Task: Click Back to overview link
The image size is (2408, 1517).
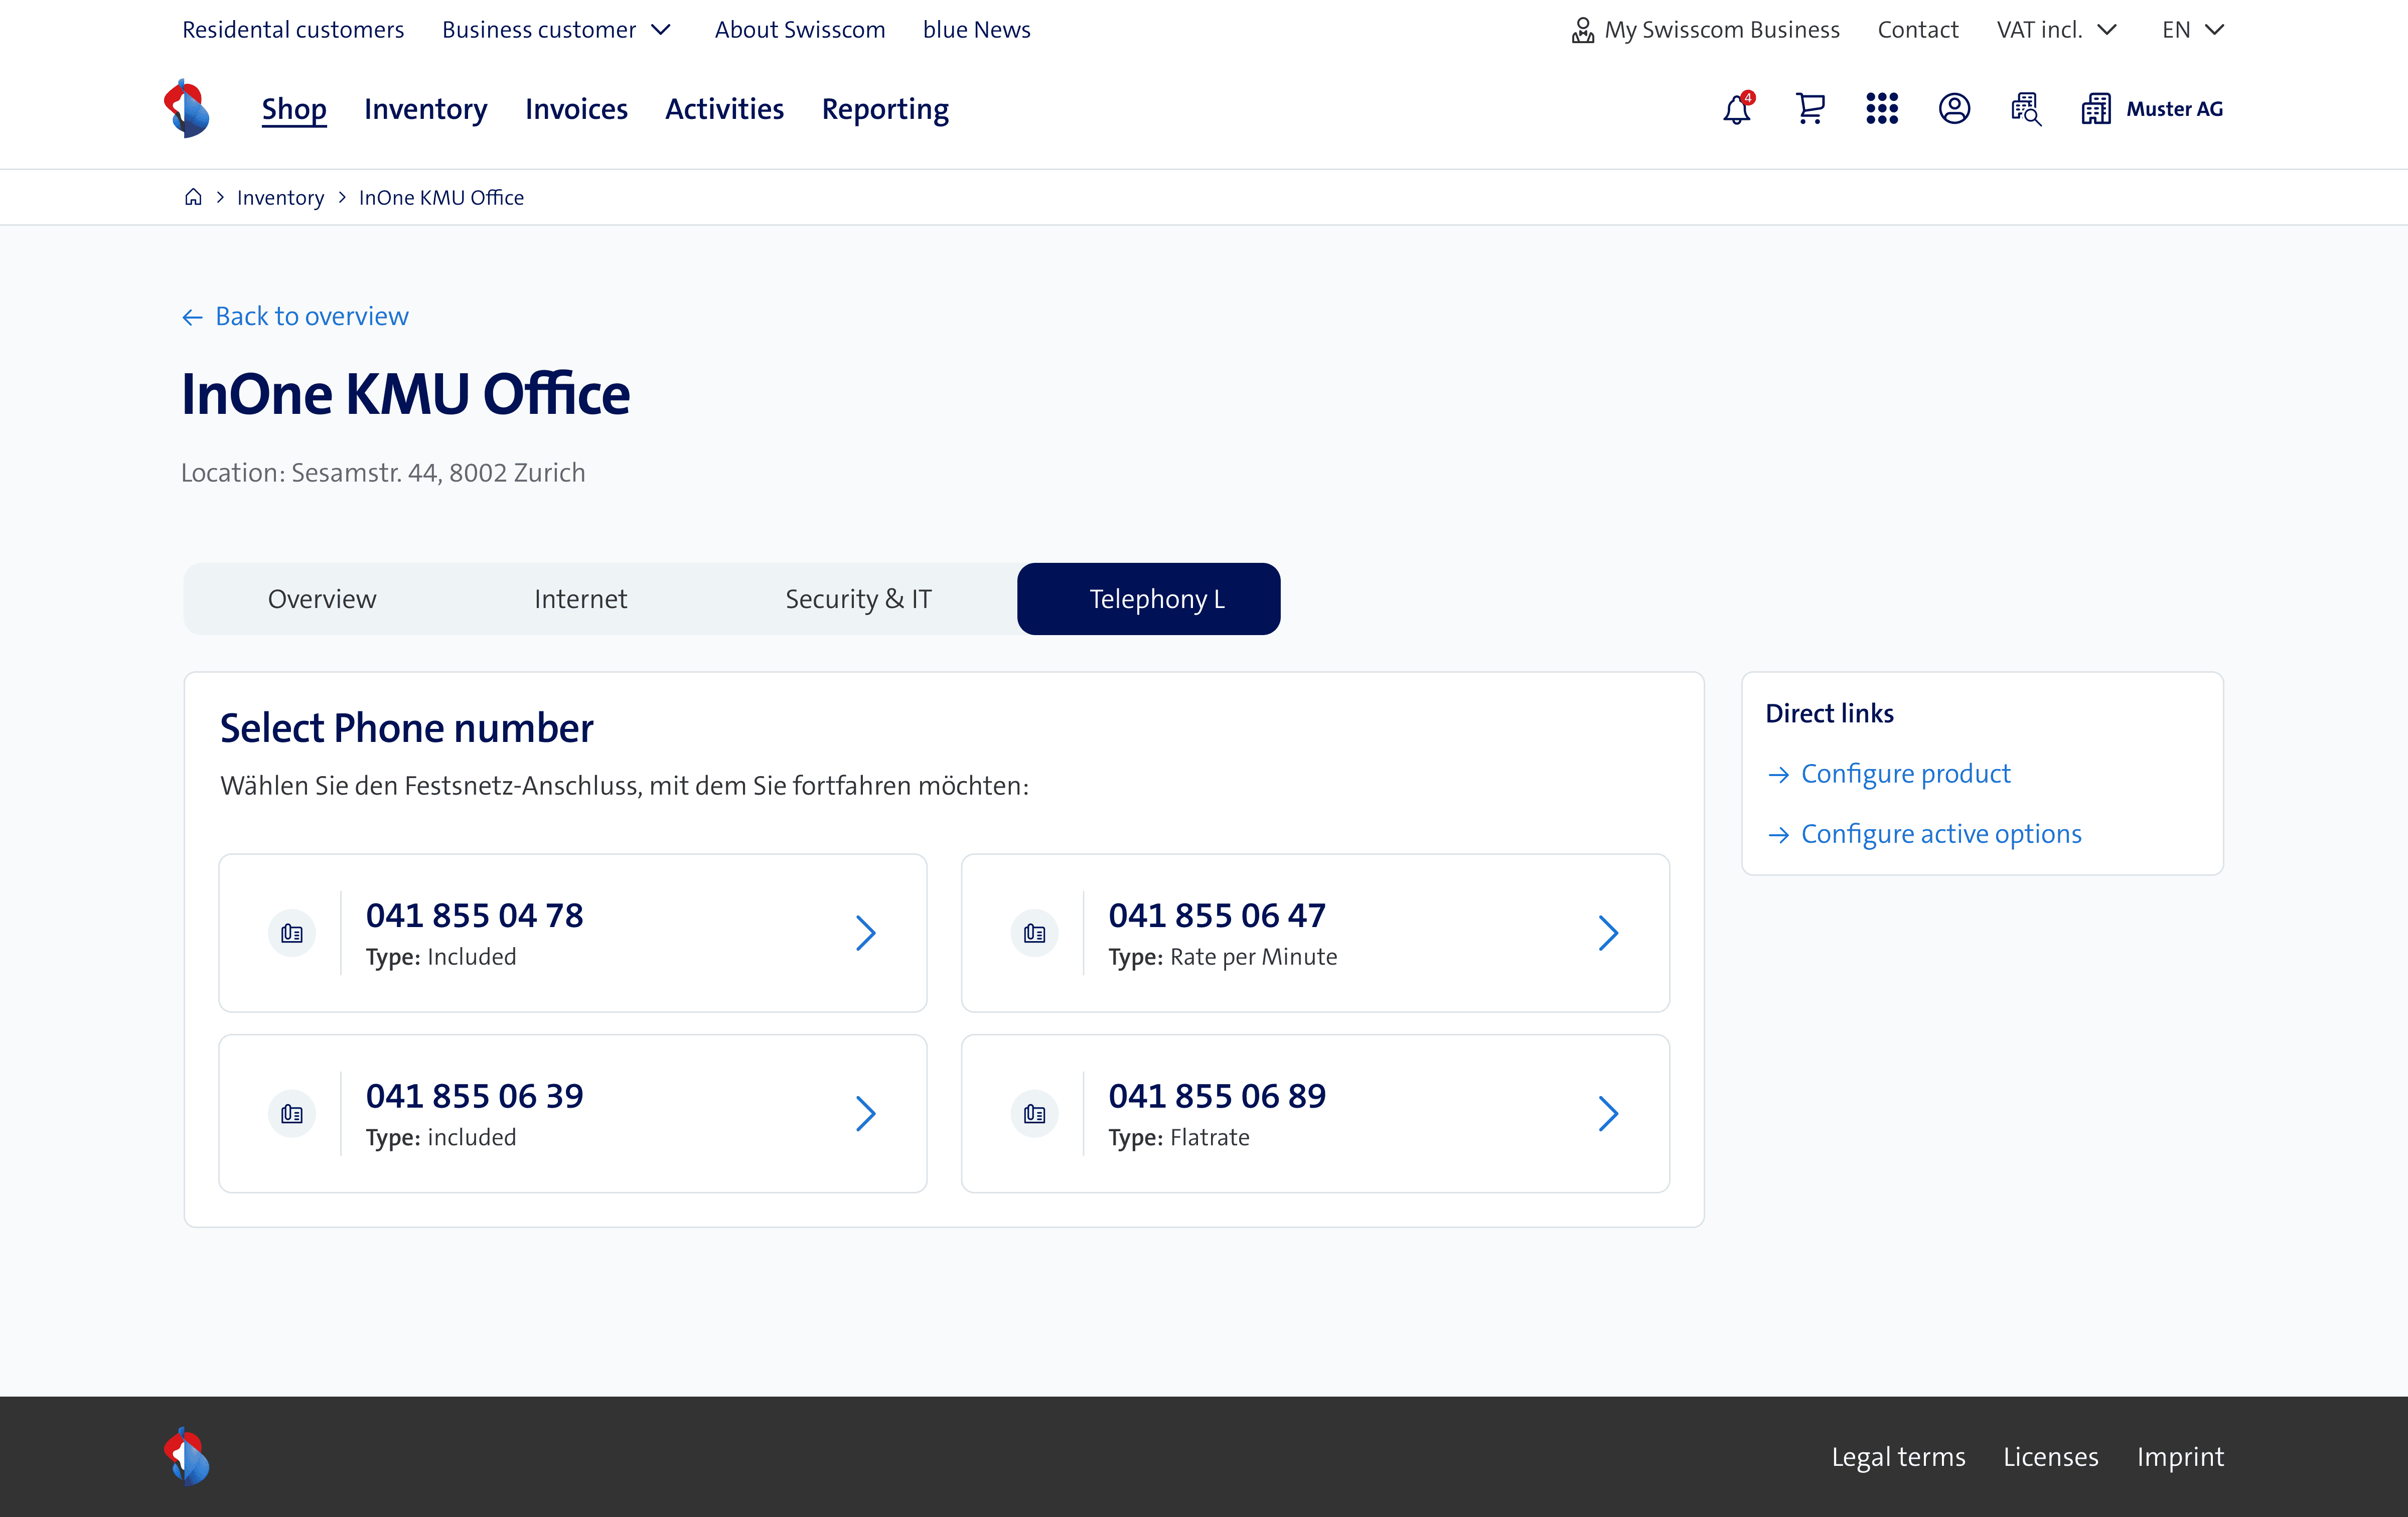Action: (312, 317)
